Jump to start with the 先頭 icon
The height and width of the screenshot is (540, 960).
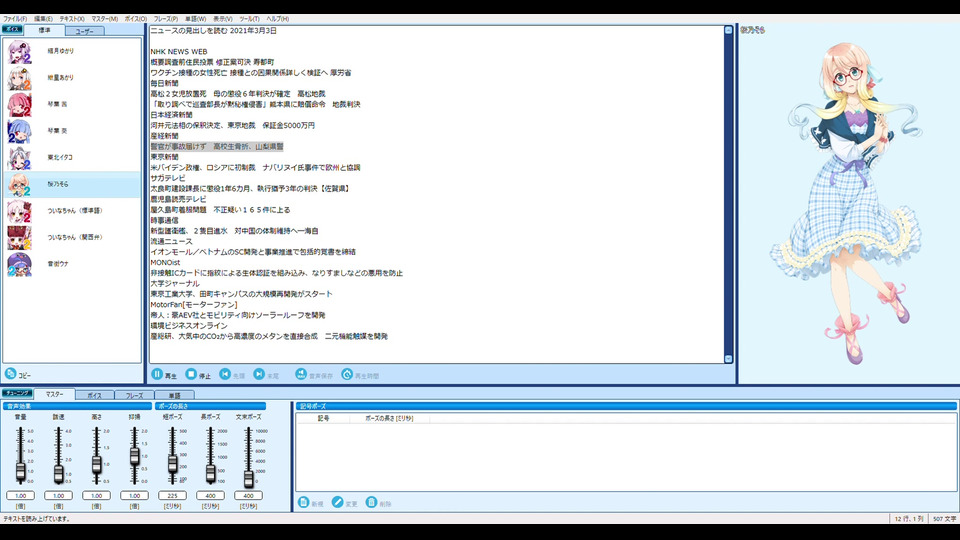click(225, 374)
